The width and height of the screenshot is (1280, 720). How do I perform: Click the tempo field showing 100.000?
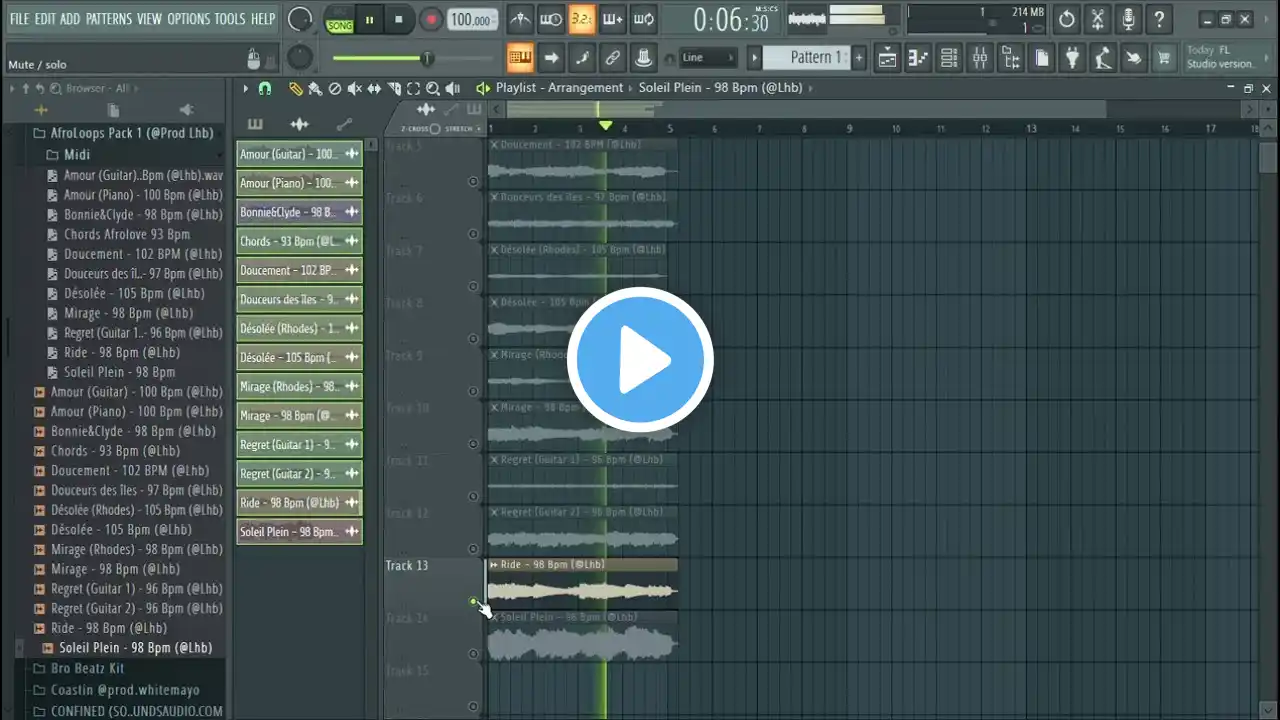471,20
